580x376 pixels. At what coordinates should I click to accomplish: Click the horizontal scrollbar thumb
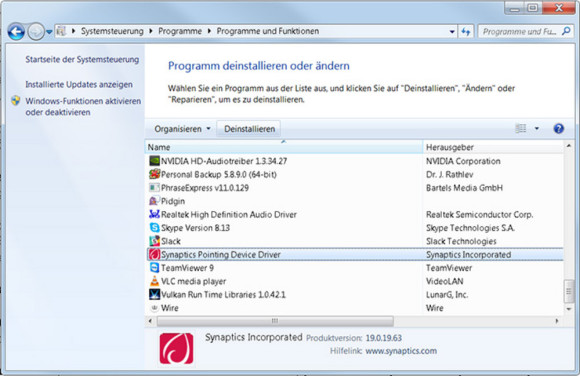(x=275, y=321)
